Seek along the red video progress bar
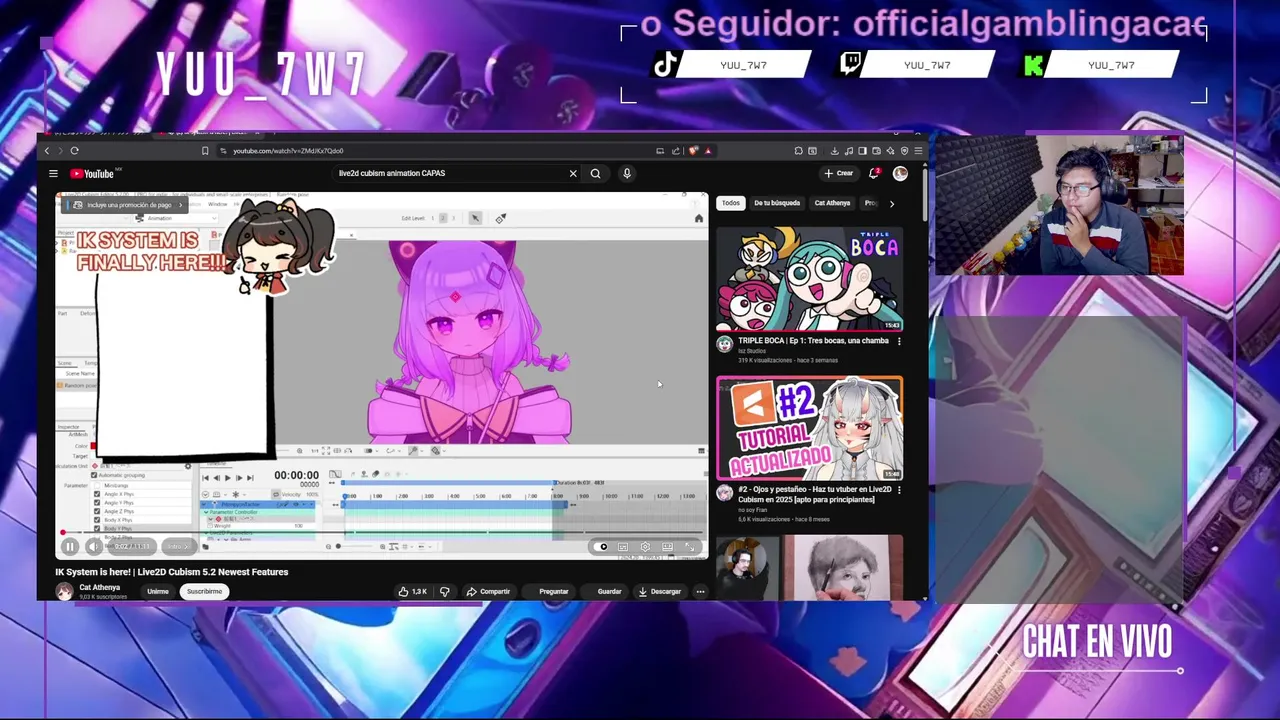1280x720 pixels. tap(381, 533)
